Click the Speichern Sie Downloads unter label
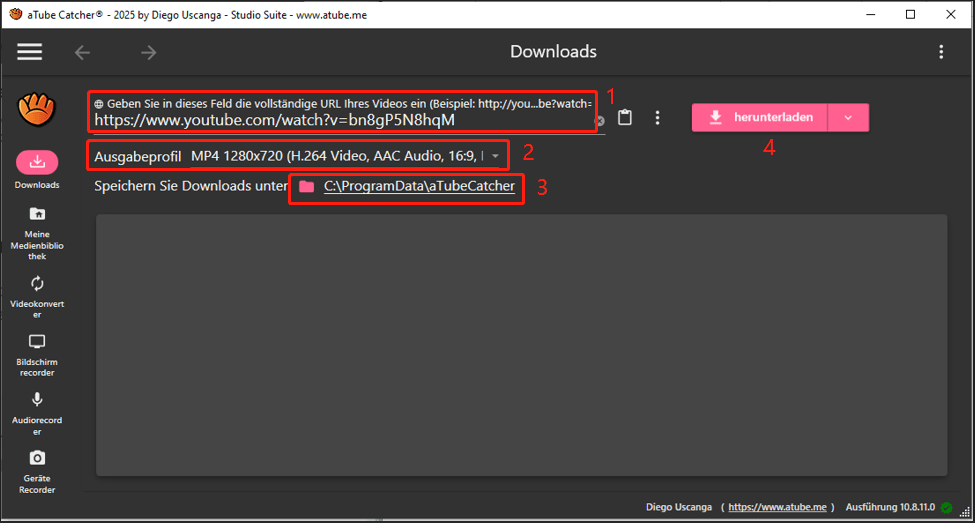Screen dimensions: 975x523 pos(191,186)
